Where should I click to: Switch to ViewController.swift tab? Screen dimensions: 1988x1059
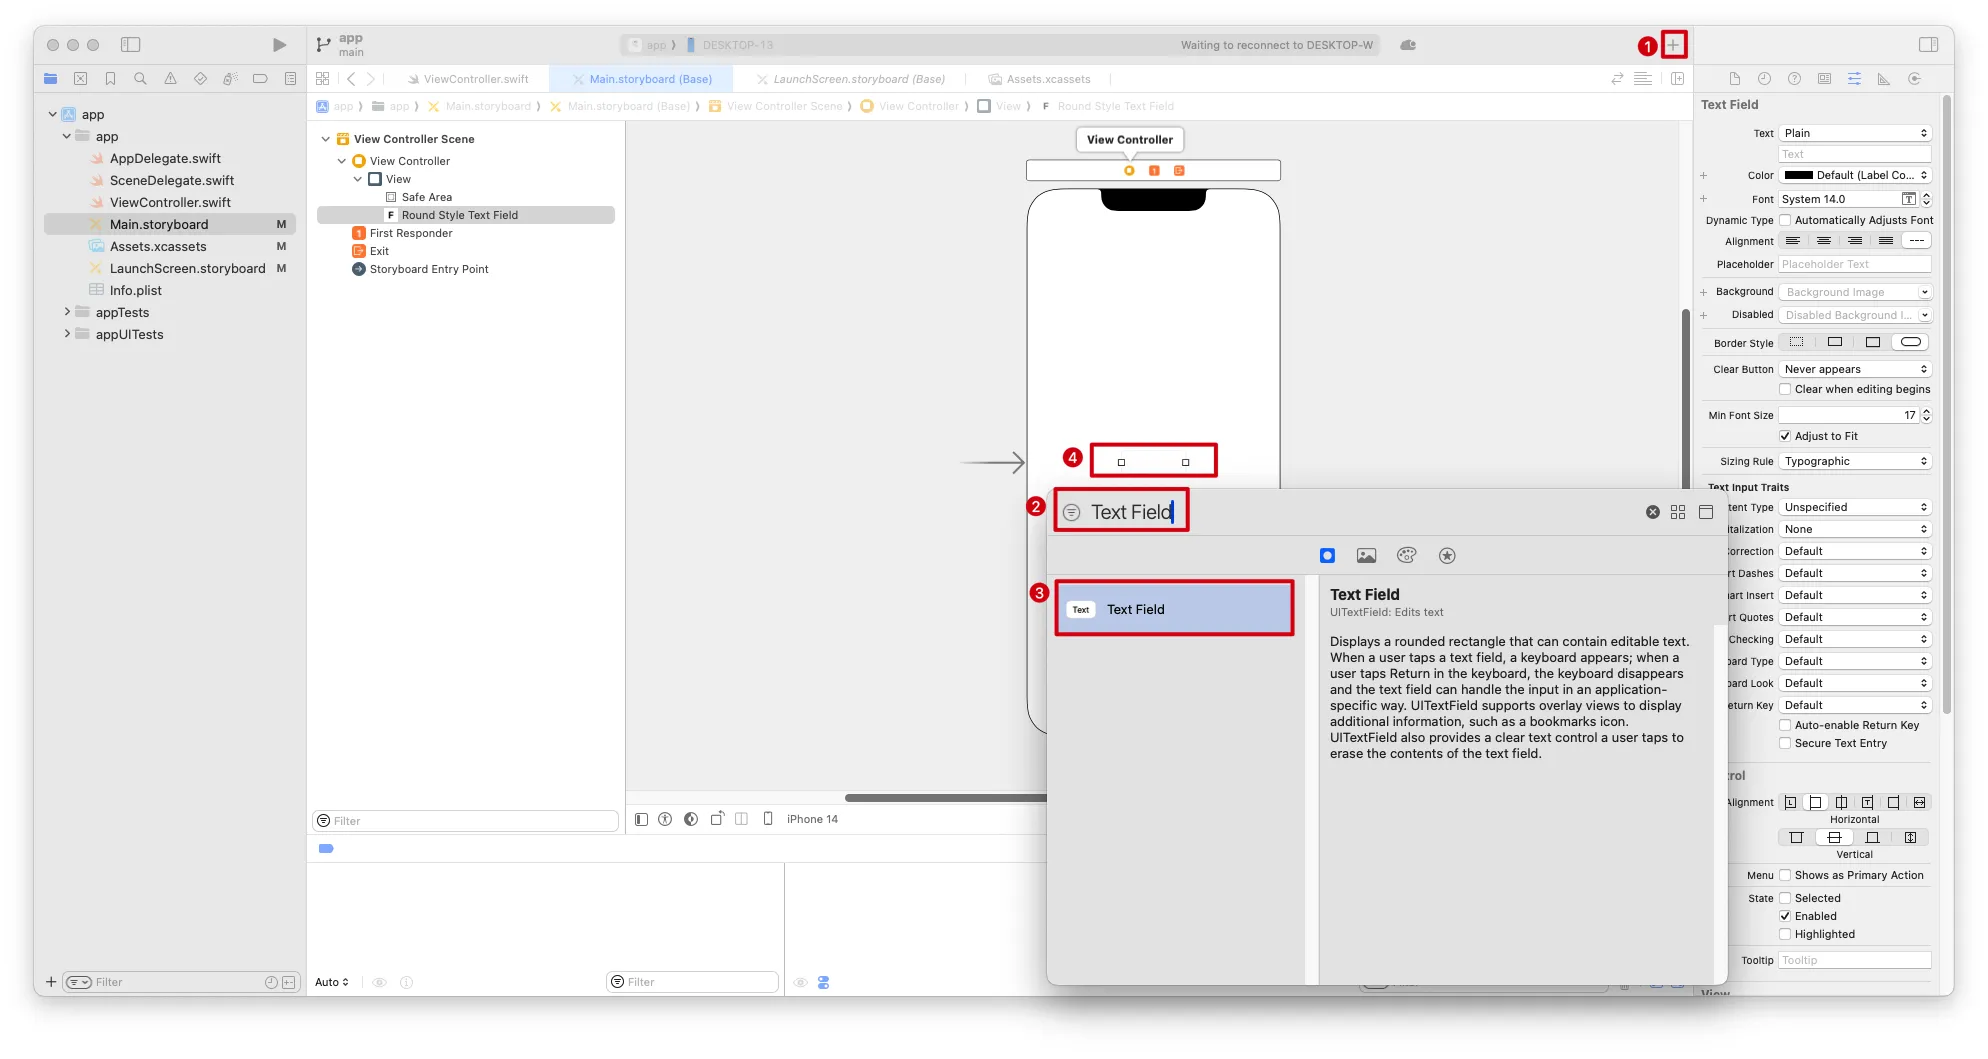click(x=475, y=79)
